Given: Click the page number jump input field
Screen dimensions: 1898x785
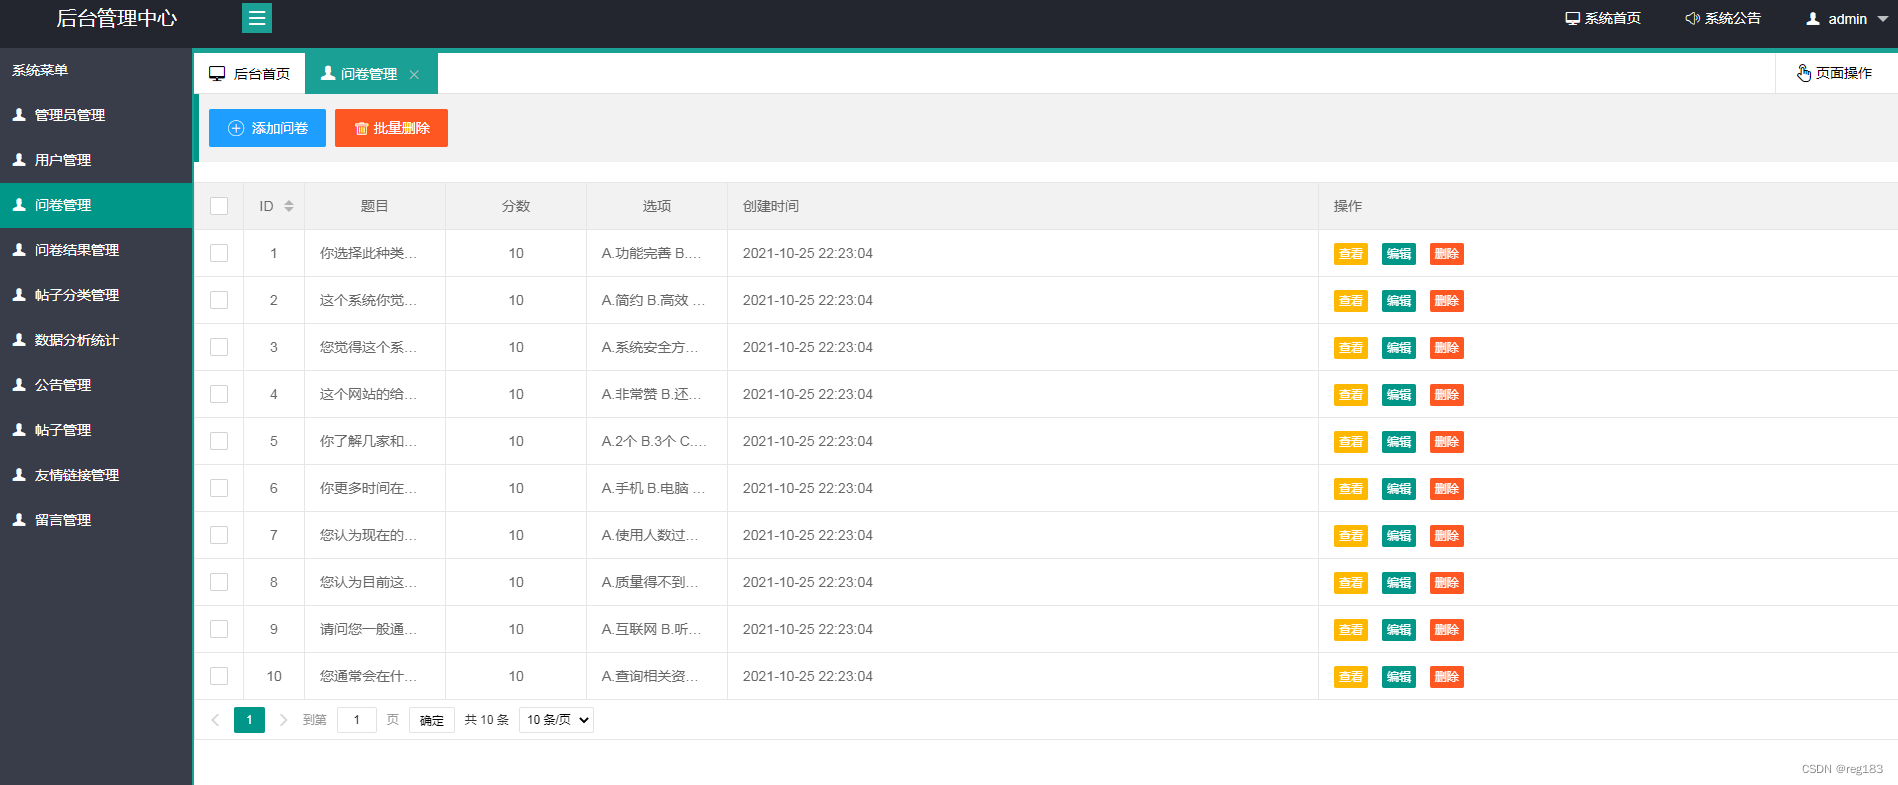Looking at the screenshot, I should [x=357, y=720].
